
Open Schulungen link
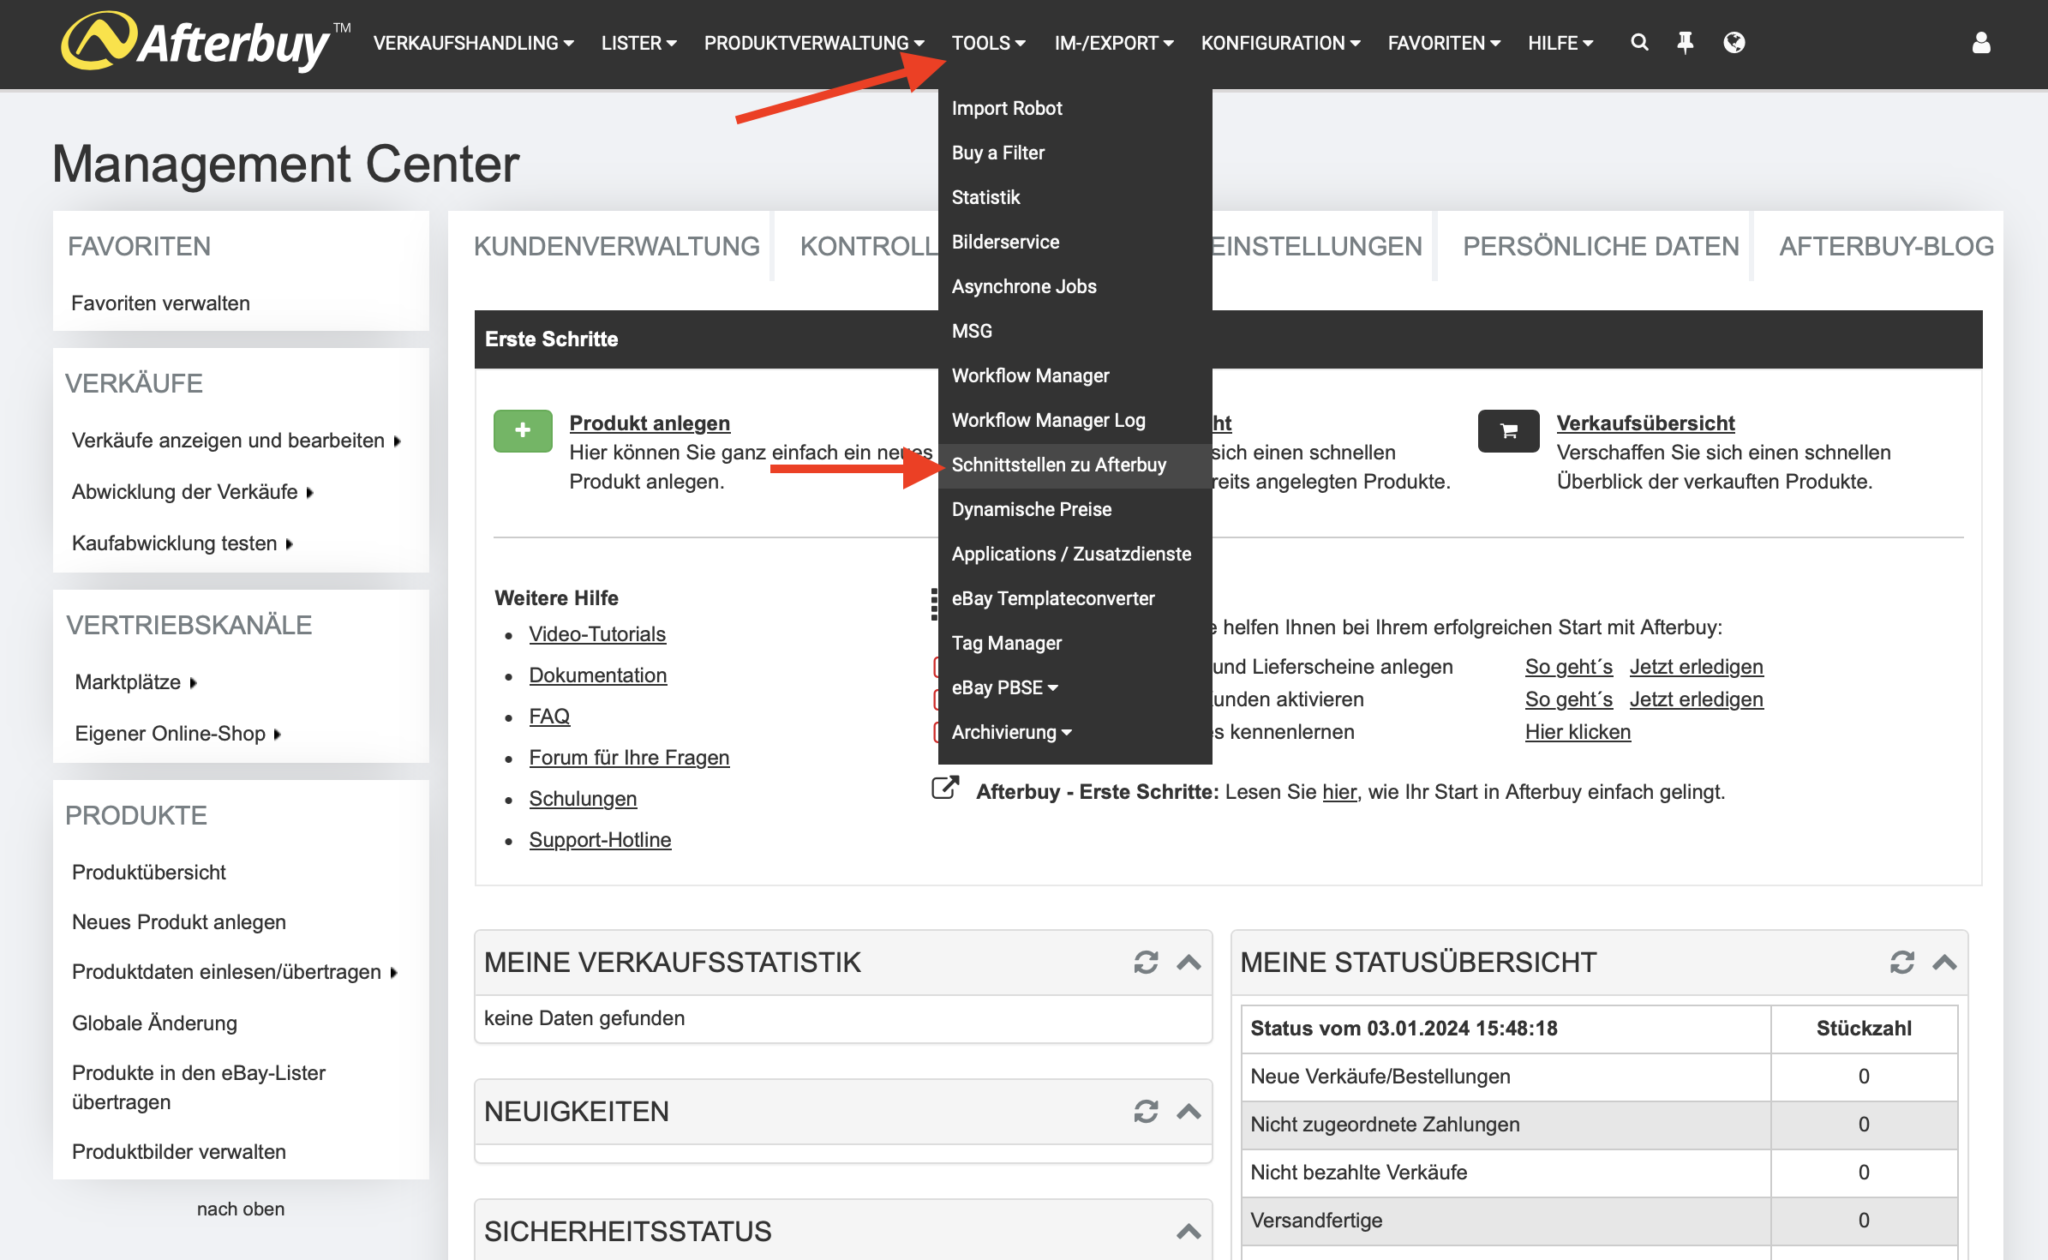tap(582, 799)
